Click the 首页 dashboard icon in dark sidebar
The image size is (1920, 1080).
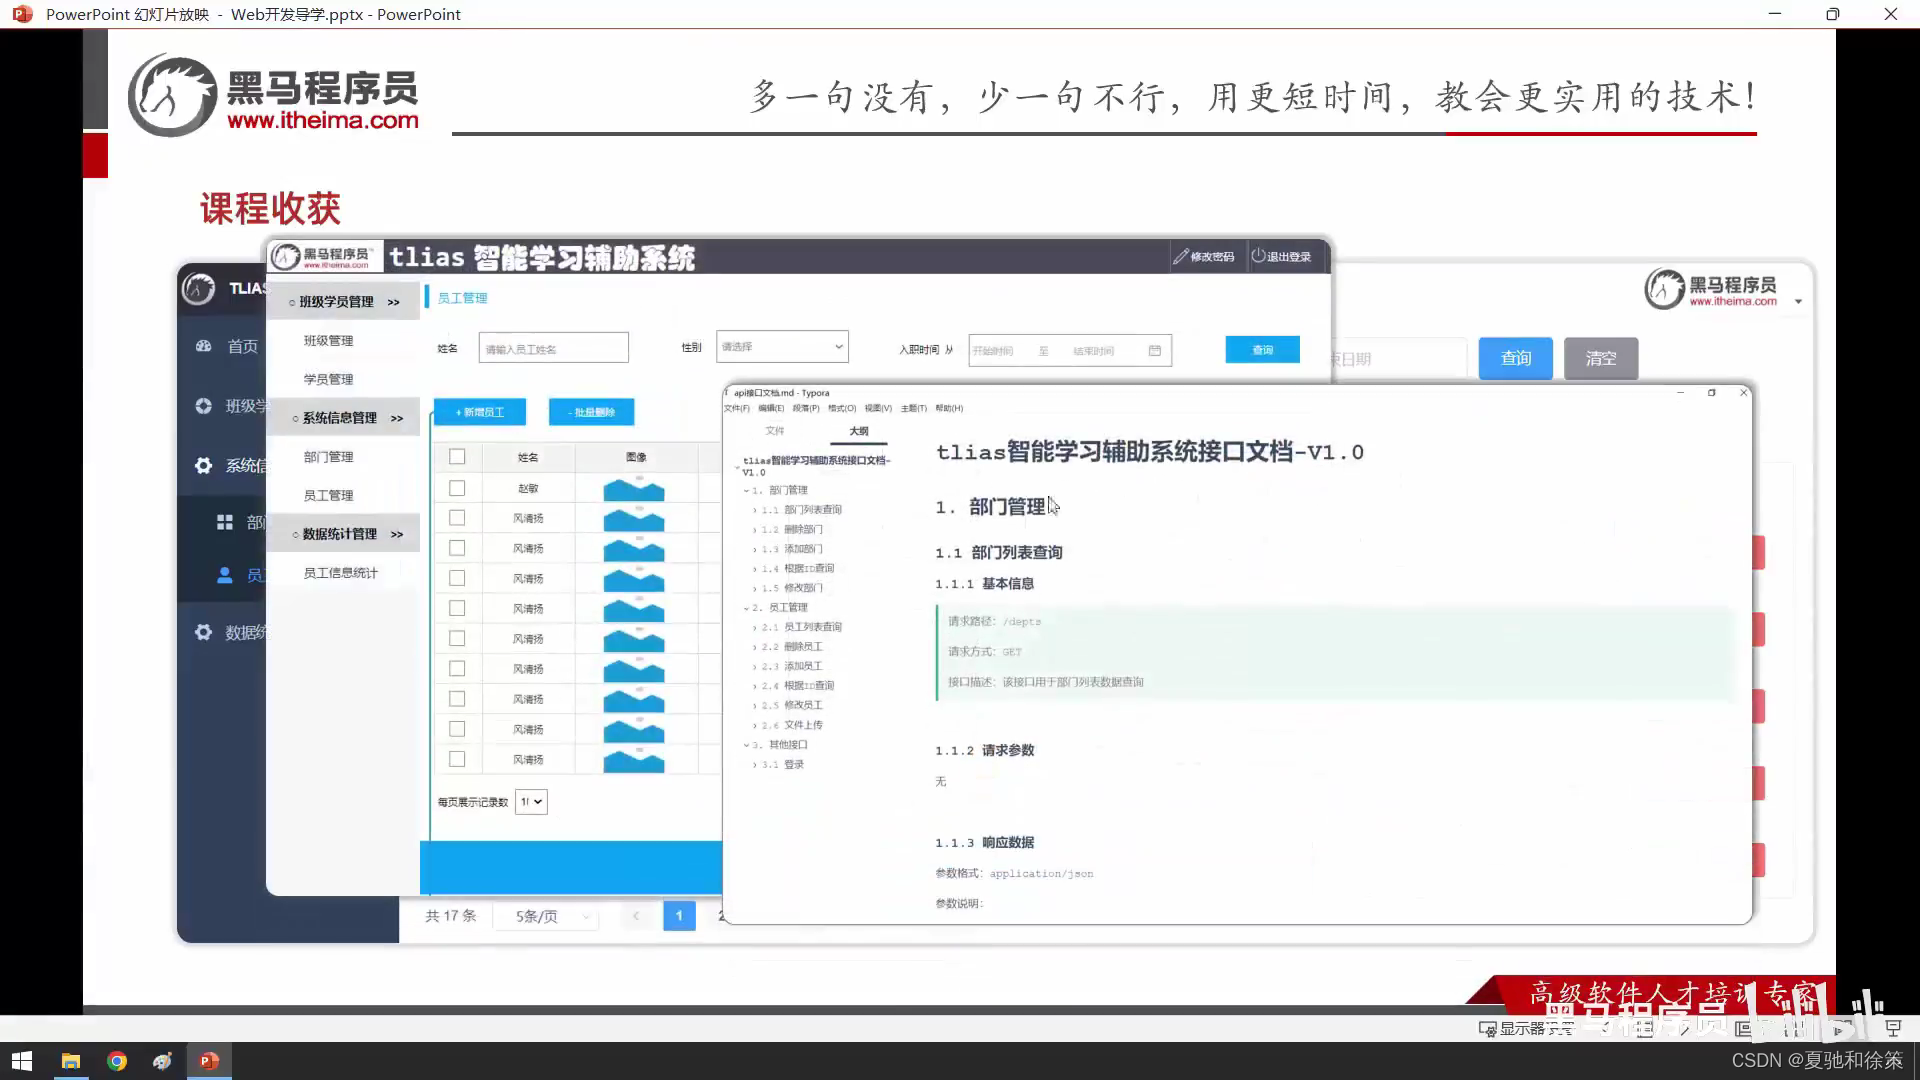click(204, 346)
